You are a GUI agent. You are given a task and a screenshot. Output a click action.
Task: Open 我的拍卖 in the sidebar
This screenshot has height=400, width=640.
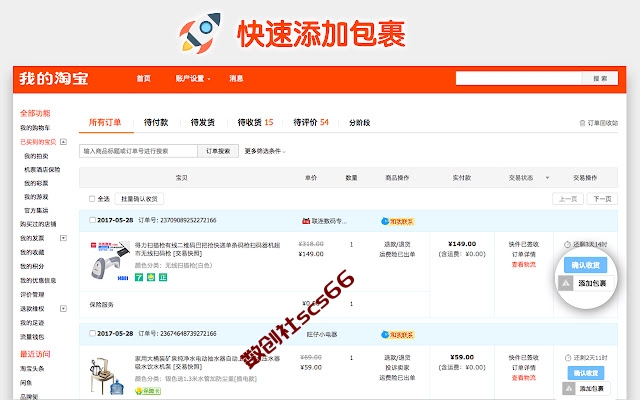click(36, 156)
